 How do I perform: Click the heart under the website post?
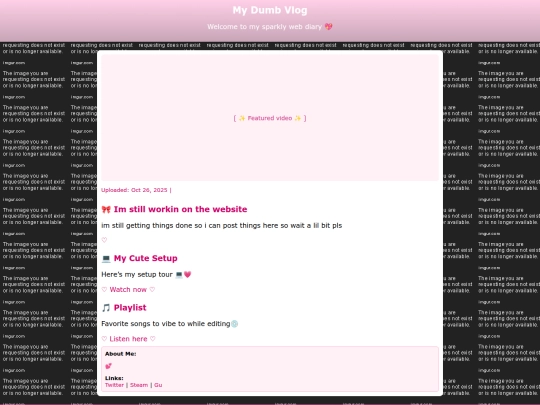tap(104, 240)
